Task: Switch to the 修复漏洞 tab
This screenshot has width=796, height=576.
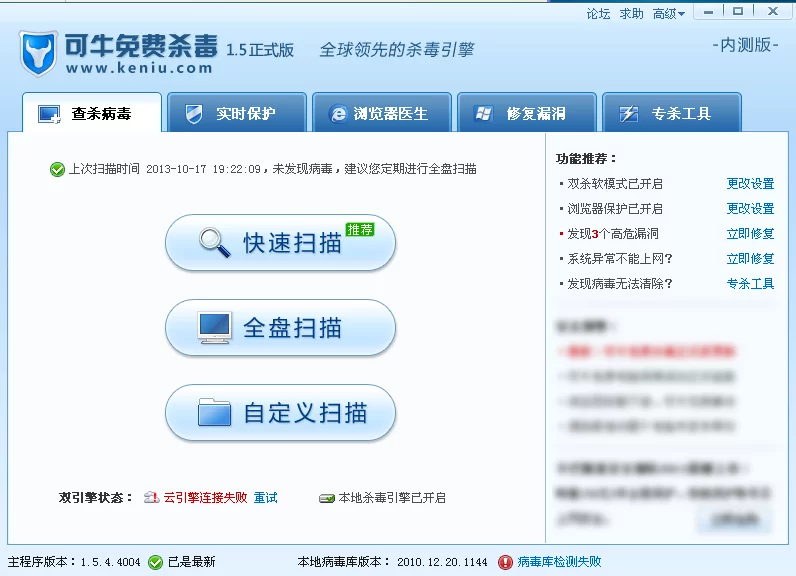Action: pyautogui.click(x=527, y=113)
